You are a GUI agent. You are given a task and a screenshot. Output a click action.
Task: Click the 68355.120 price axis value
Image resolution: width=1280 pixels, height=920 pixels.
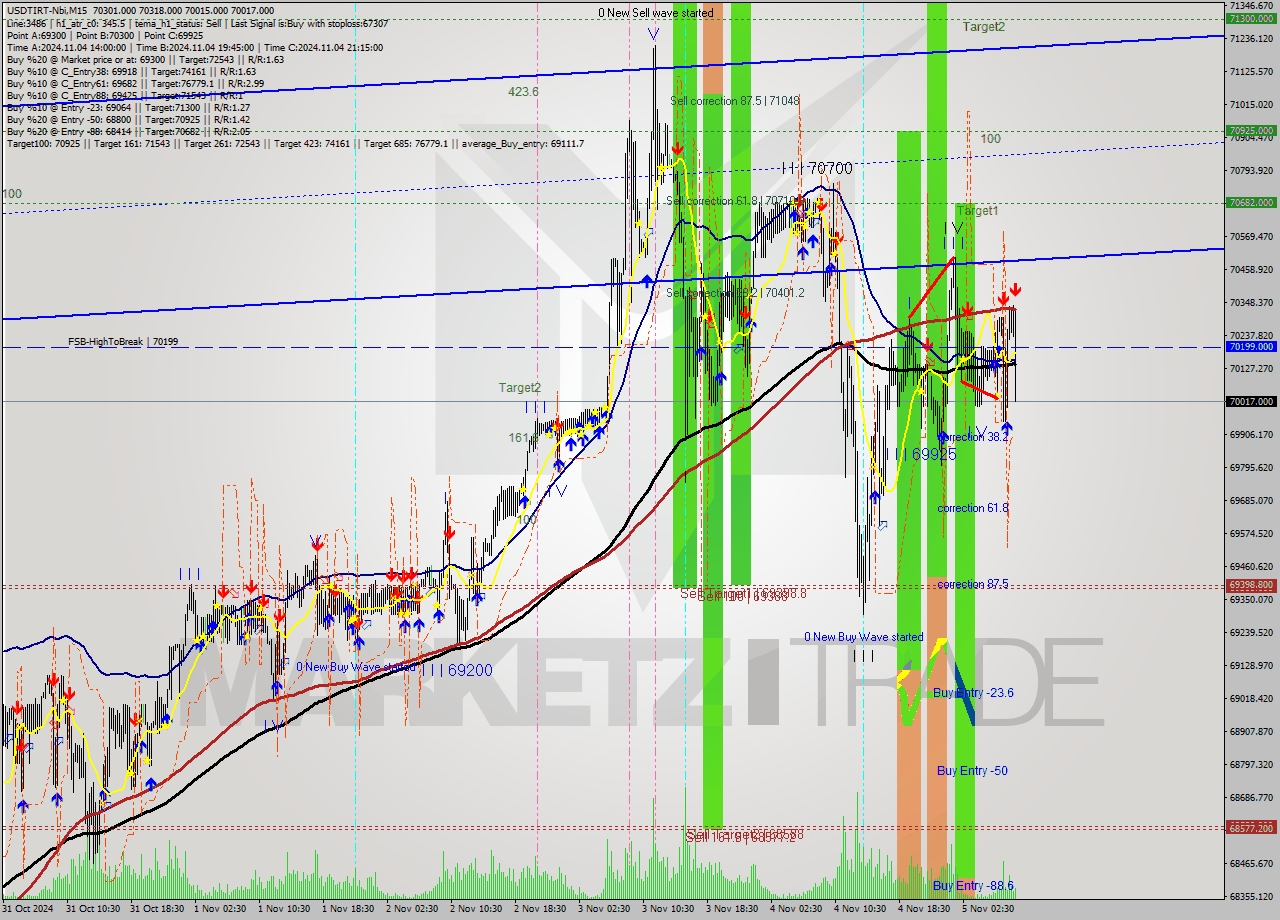click(x=1251, y=896)
